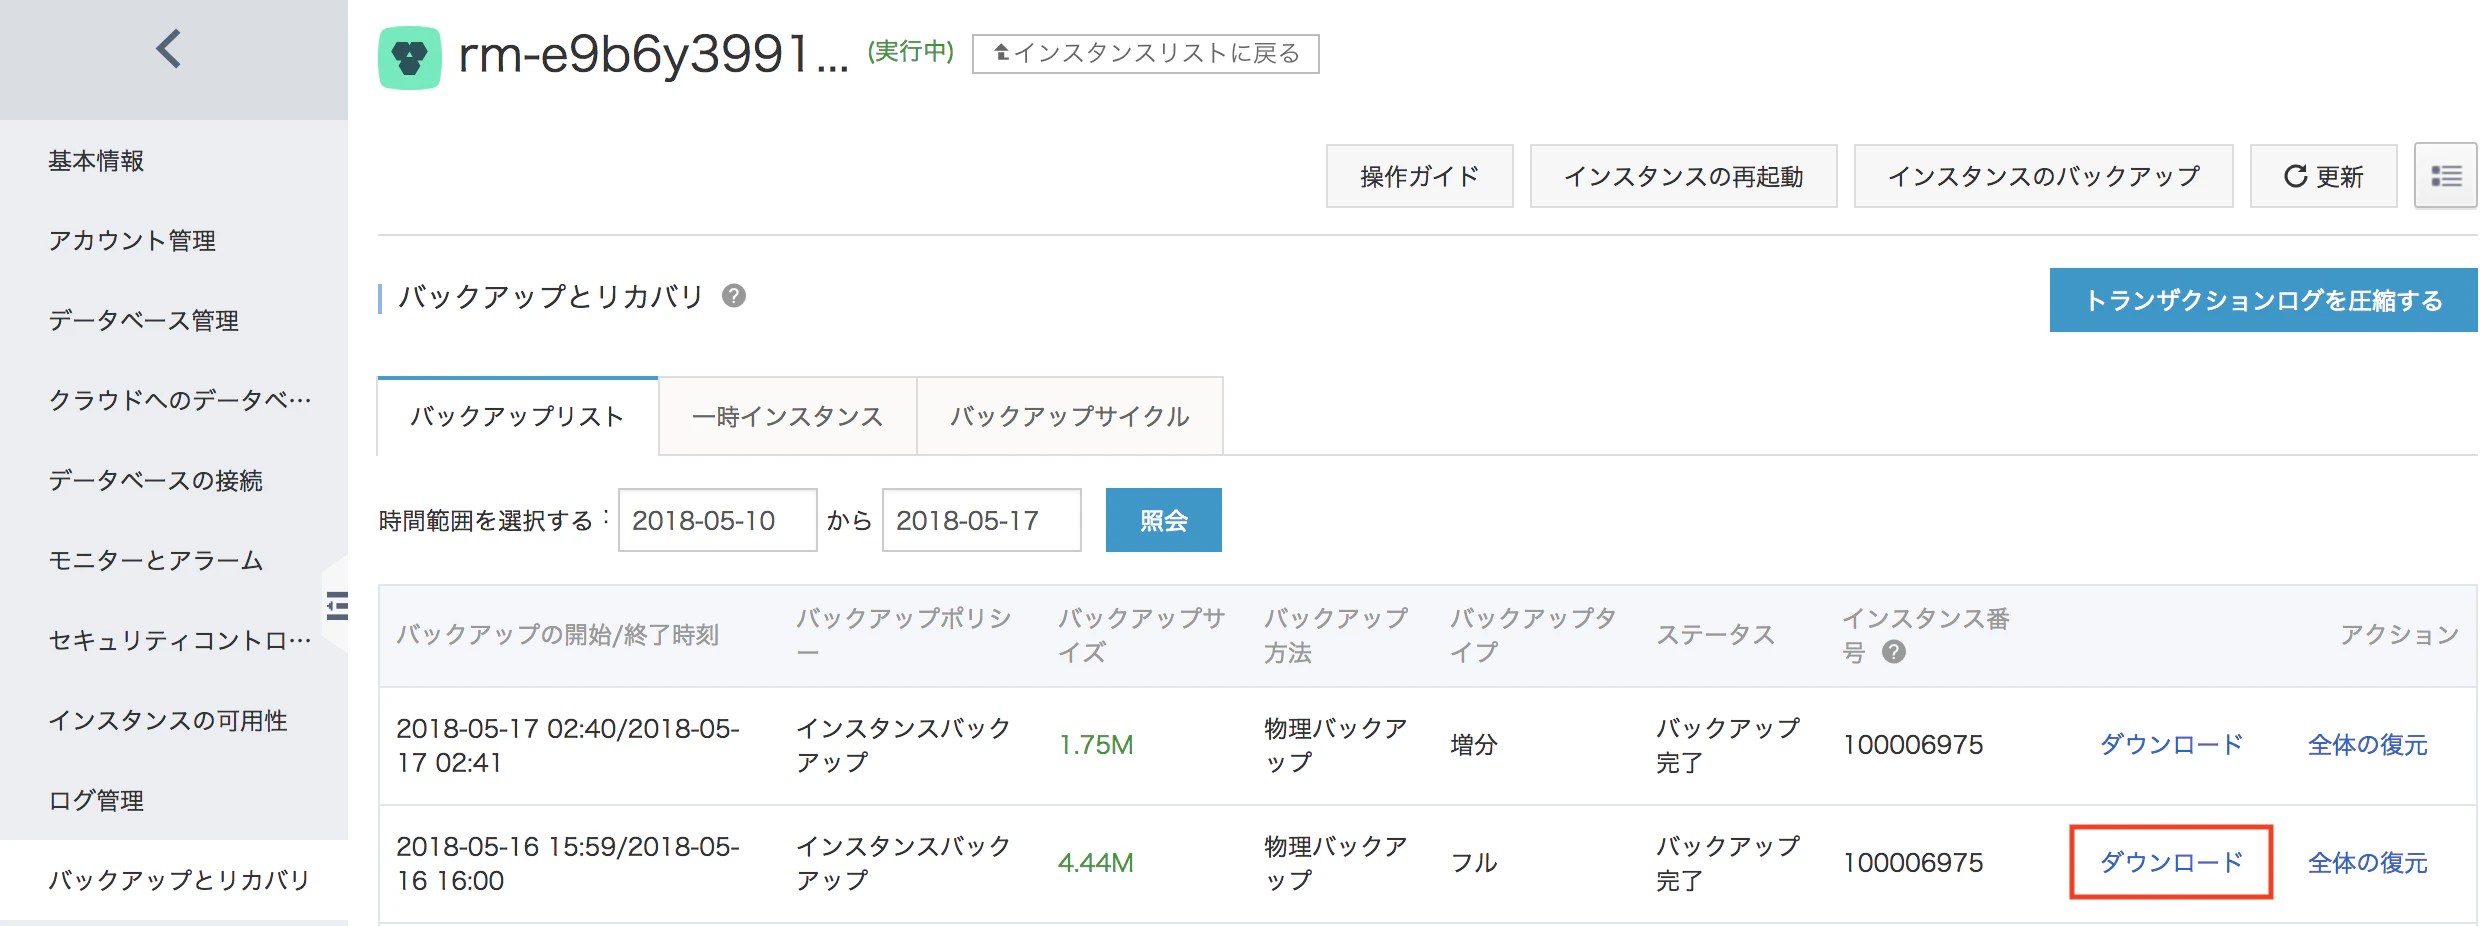Click the 2018-05-16 15:59 backup time cell
The image size is (2488, 926).
point(568,863)
